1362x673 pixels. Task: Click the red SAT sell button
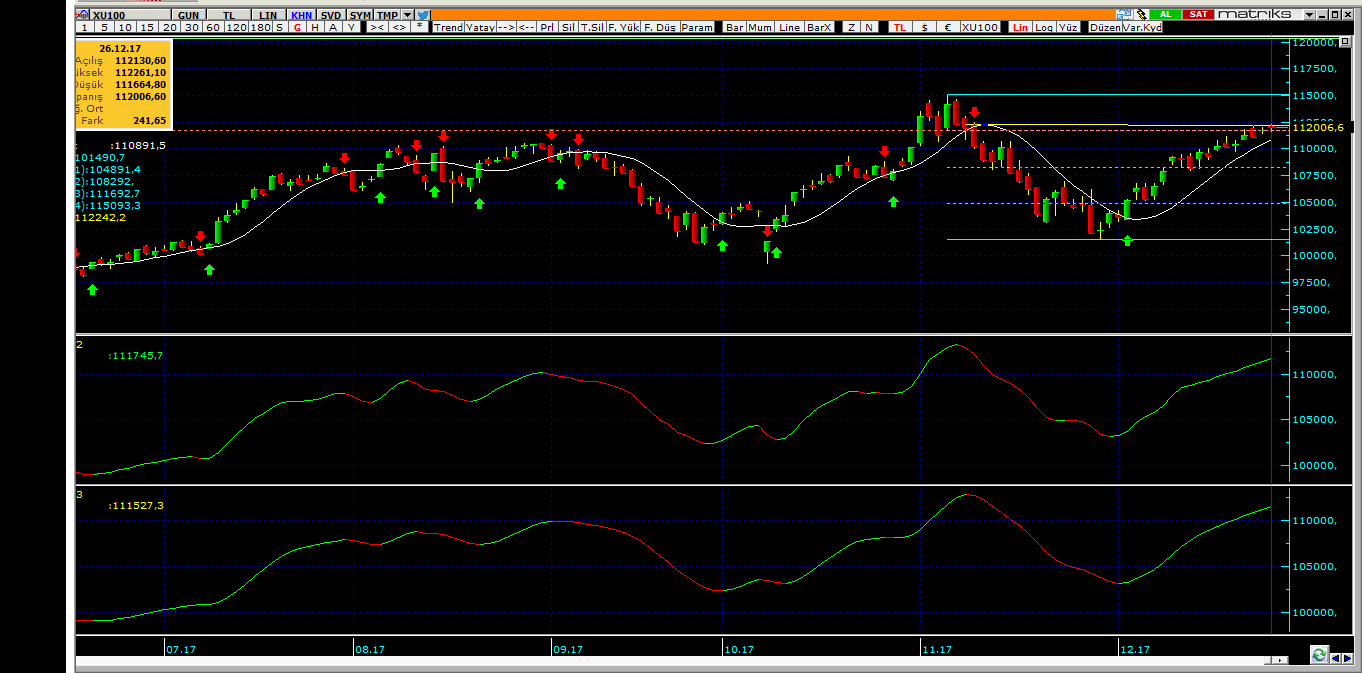[1198, 14]
